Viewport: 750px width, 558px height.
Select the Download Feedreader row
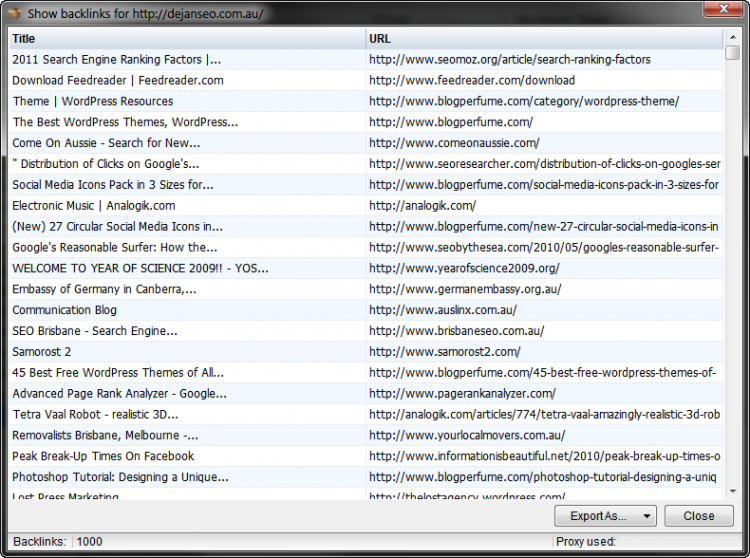coord(117,80)
